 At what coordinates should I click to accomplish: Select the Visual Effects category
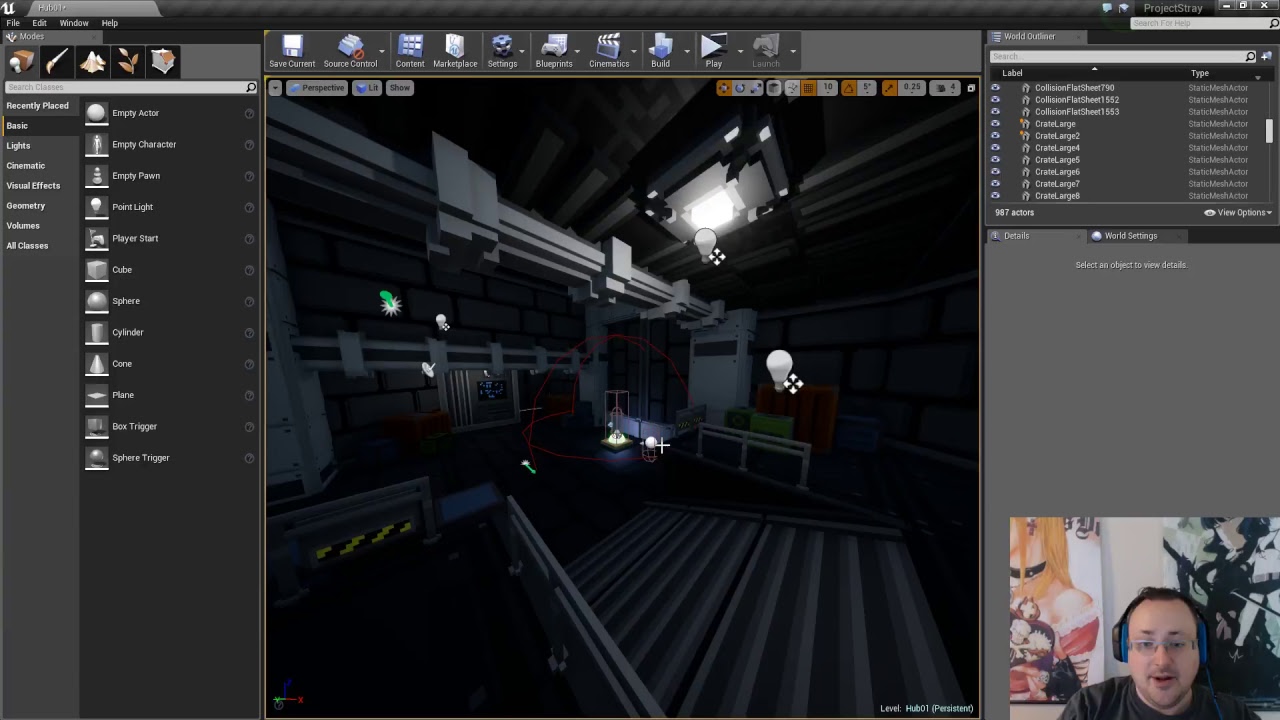[33, 186]
